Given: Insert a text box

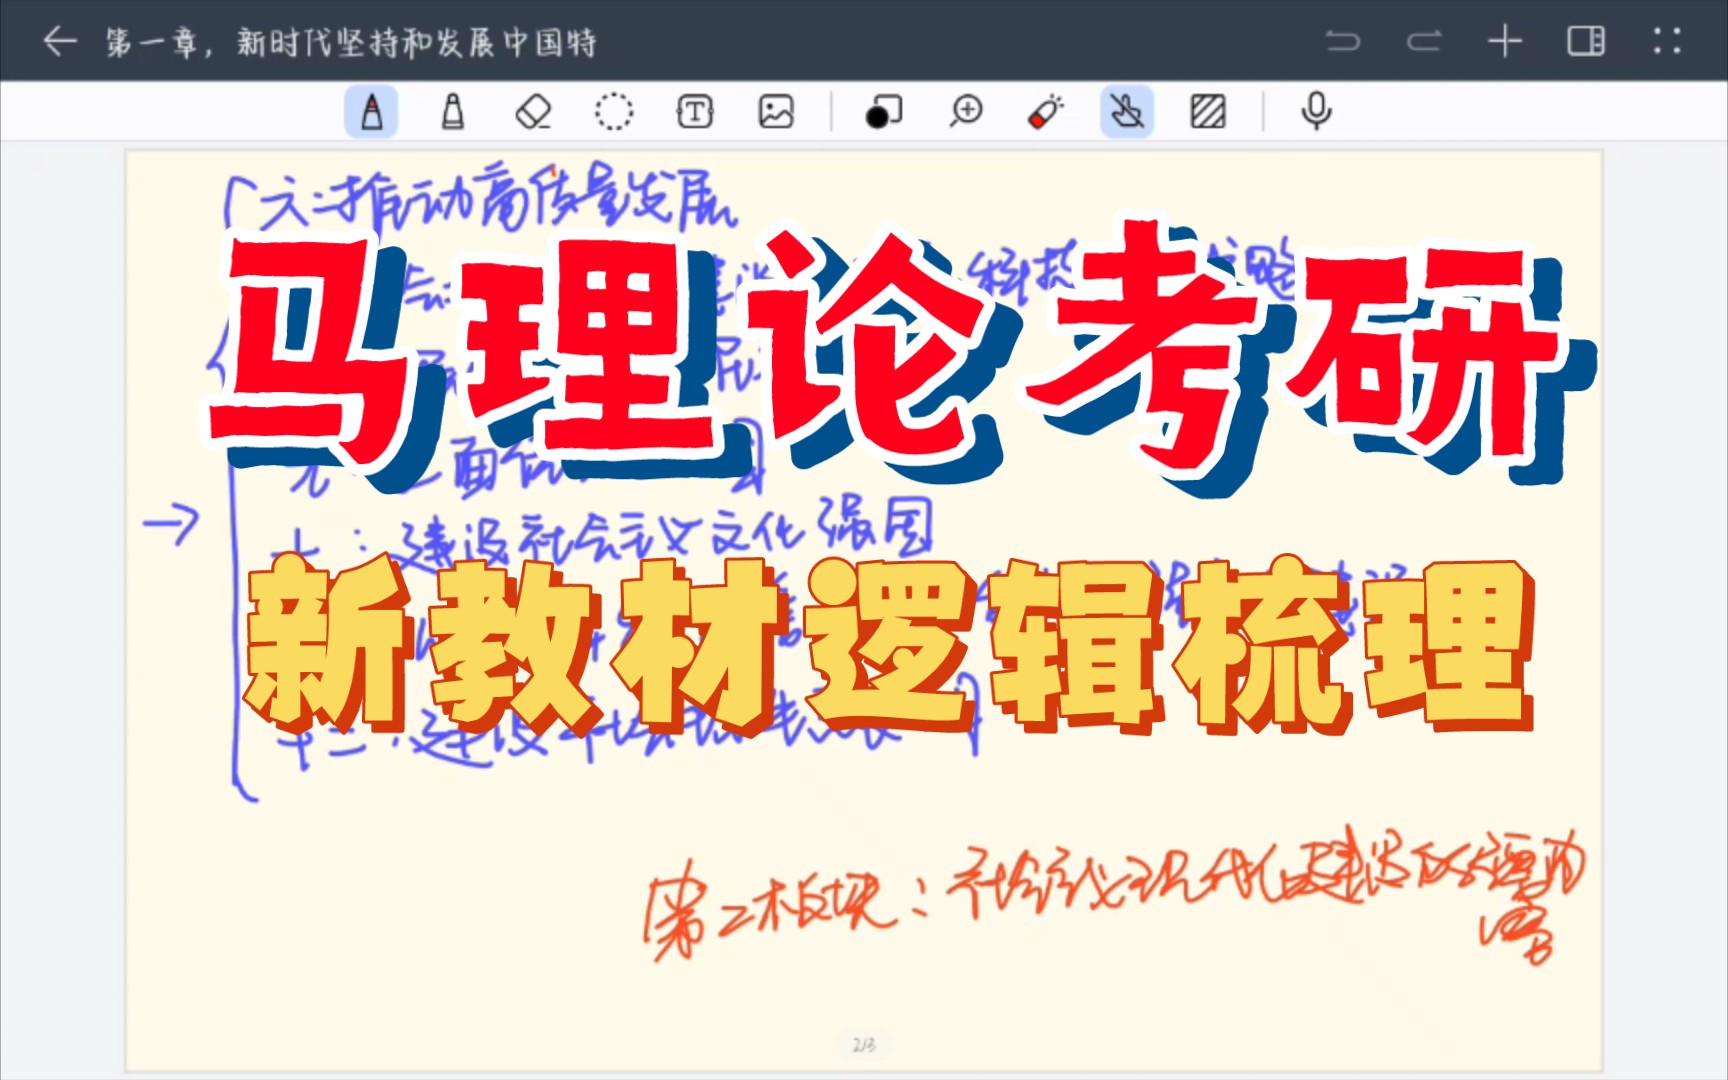Looking at the screenshot, I should click(x=695, y=111).
